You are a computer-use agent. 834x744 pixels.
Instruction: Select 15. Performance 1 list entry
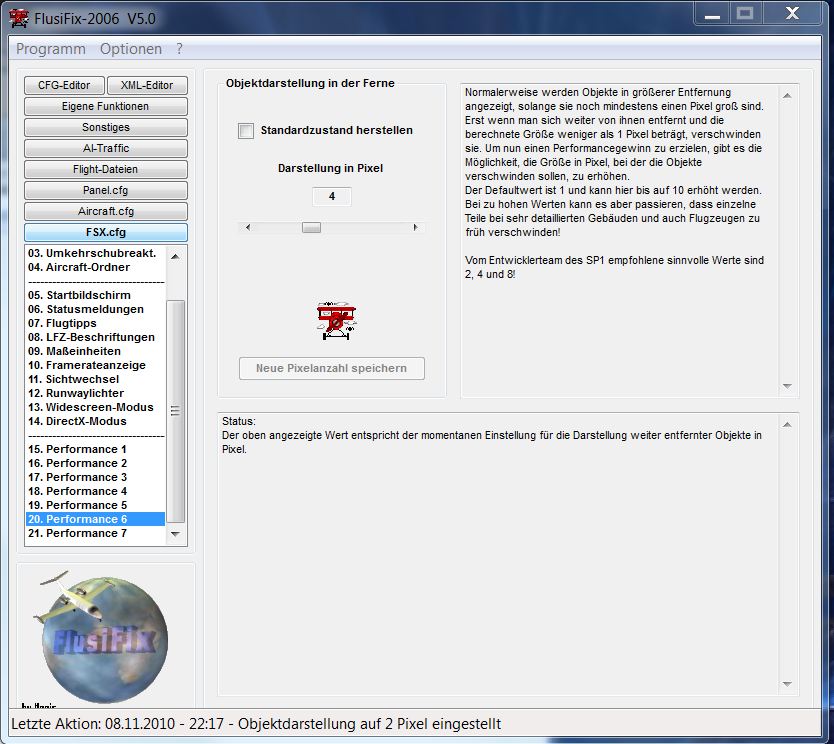point(95,449)
